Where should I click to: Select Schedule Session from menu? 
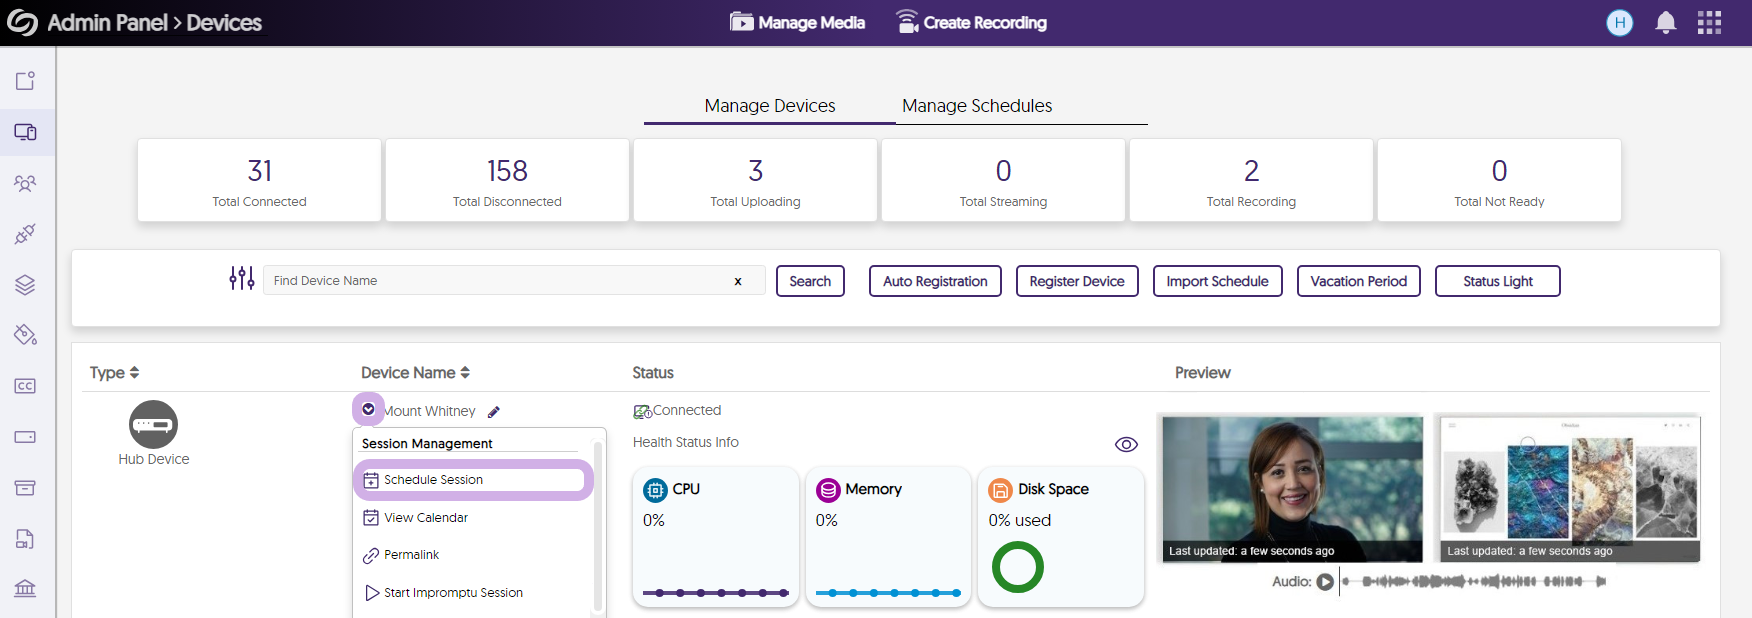tap(433, 480)
